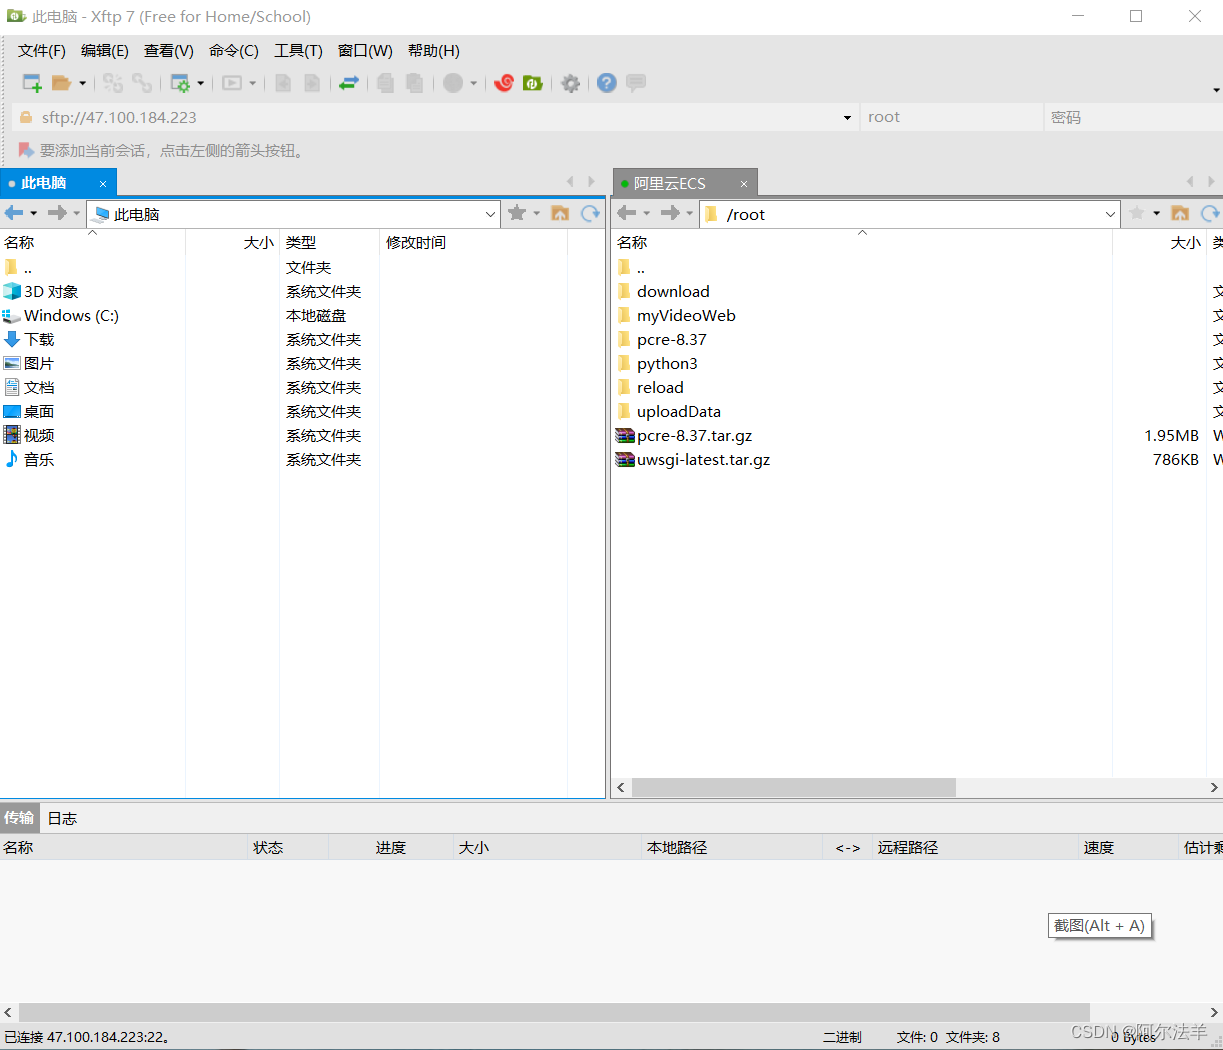Image resolution: width=1223 pixels, height=1050 pixels.
Task: Expand the local path 此电脑 combo box
Action: [491, 214]
